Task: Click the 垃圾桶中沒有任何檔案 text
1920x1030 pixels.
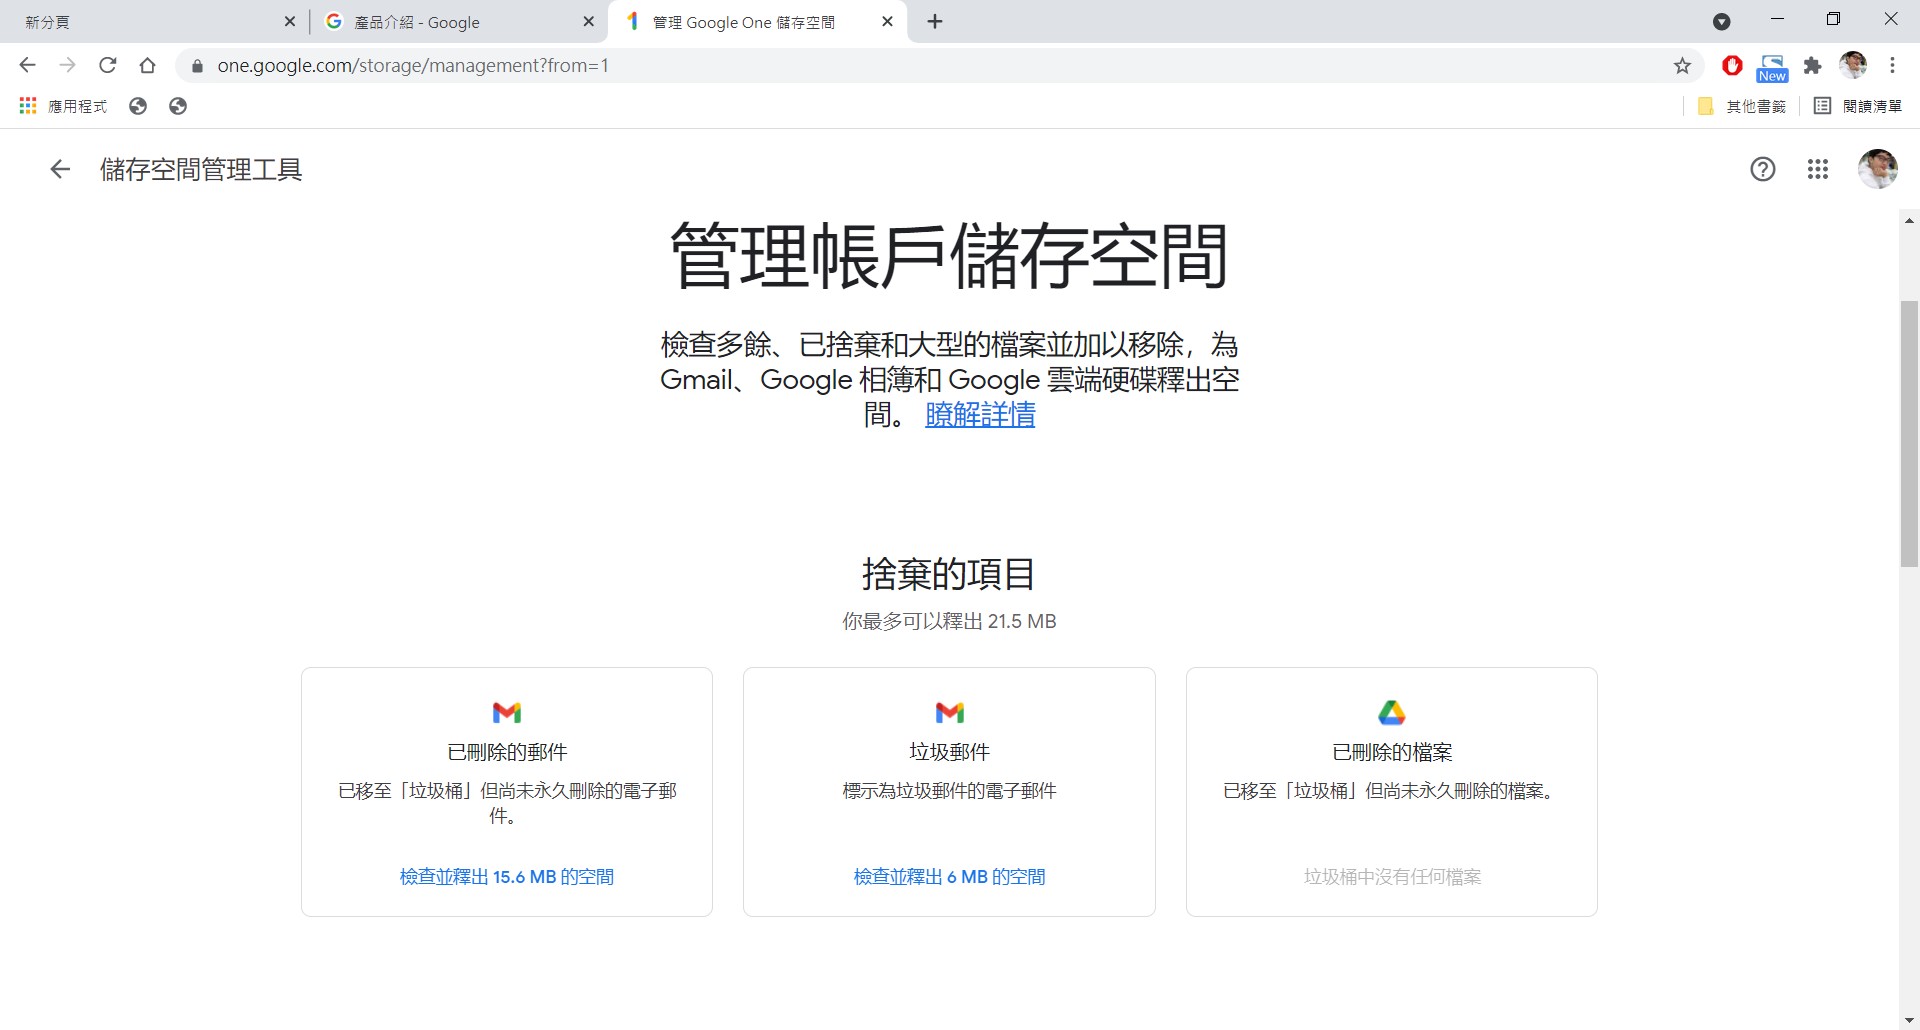Action: pos(1392,877)
